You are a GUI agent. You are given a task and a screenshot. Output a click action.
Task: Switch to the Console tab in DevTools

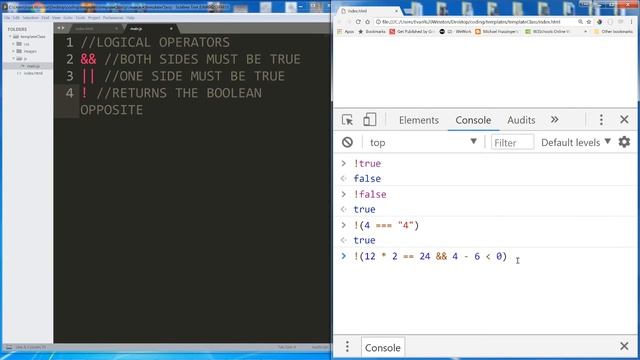coord(473,120)
